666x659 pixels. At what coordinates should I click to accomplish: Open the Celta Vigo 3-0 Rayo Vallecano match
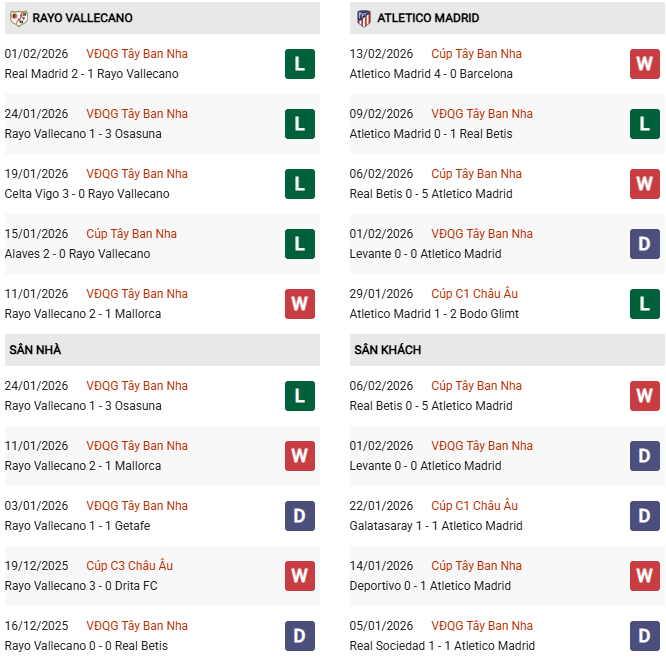87,194
